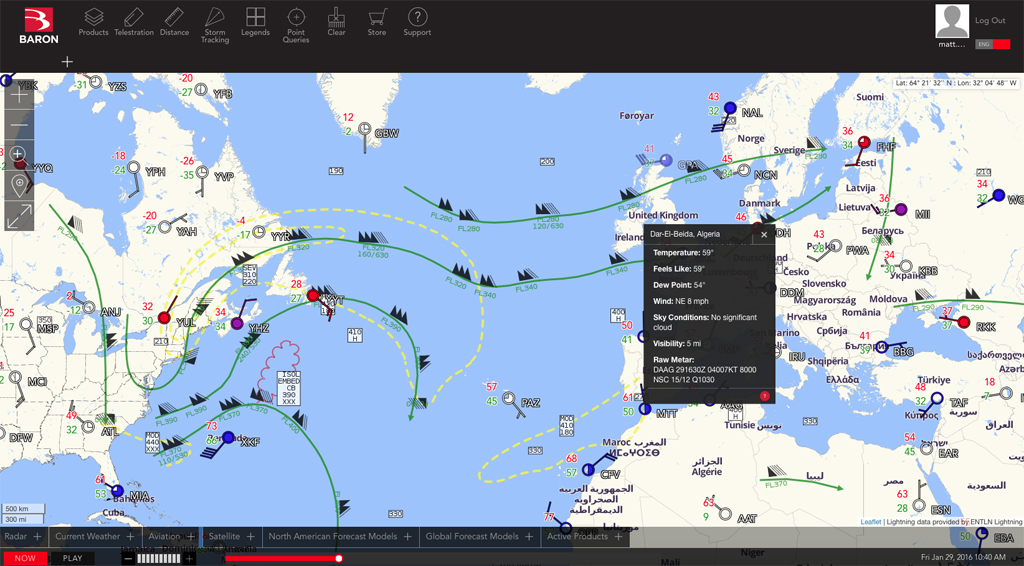This screenshot has width=1024, height=566.
Task: Open the Products layers menu
Action: pos(93,22)
